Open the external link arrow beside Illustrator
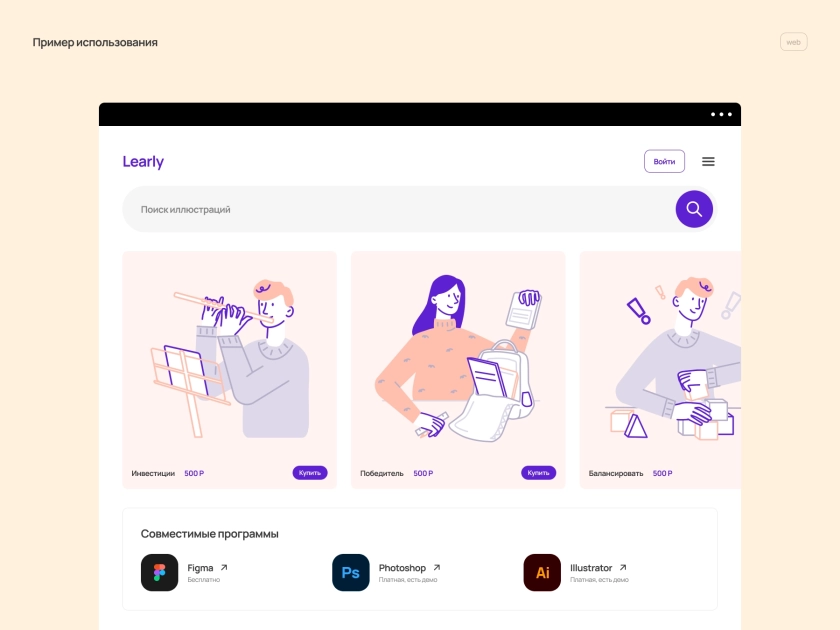 622,567
